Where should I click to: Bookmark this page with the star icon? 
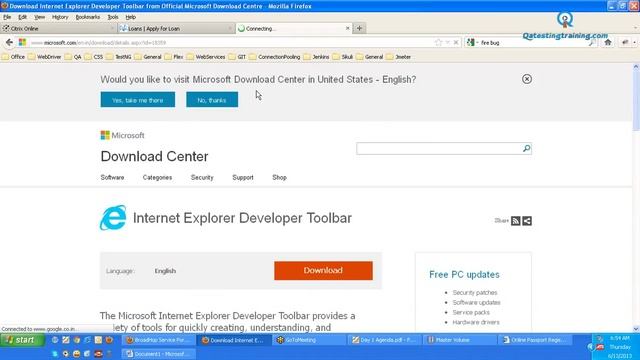point(438,42)
